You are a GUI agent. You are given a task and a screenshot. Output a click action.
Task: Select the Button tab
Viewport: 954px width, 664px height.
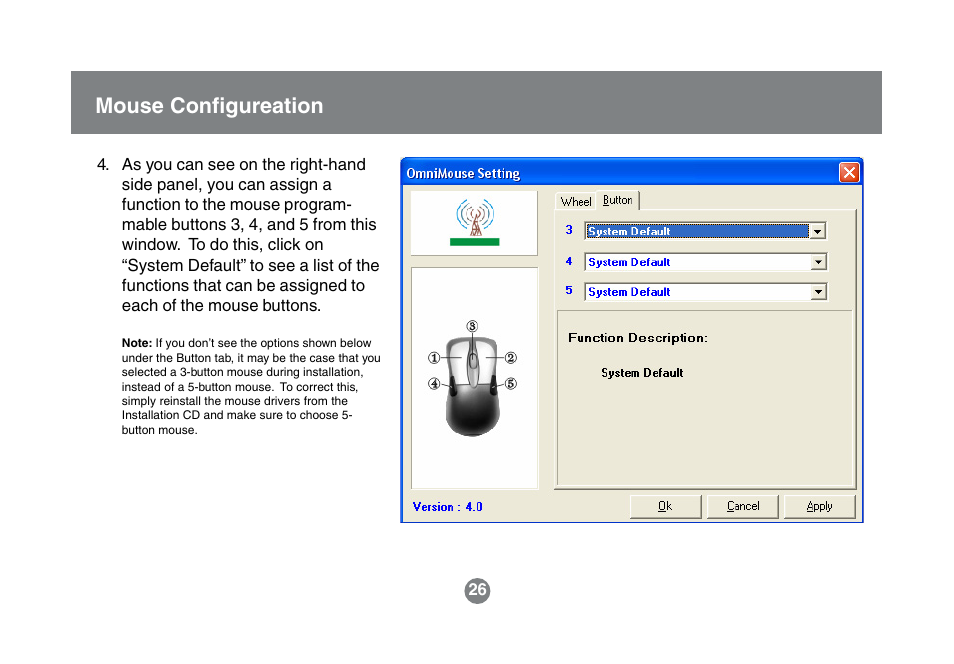tap(618, 200)
